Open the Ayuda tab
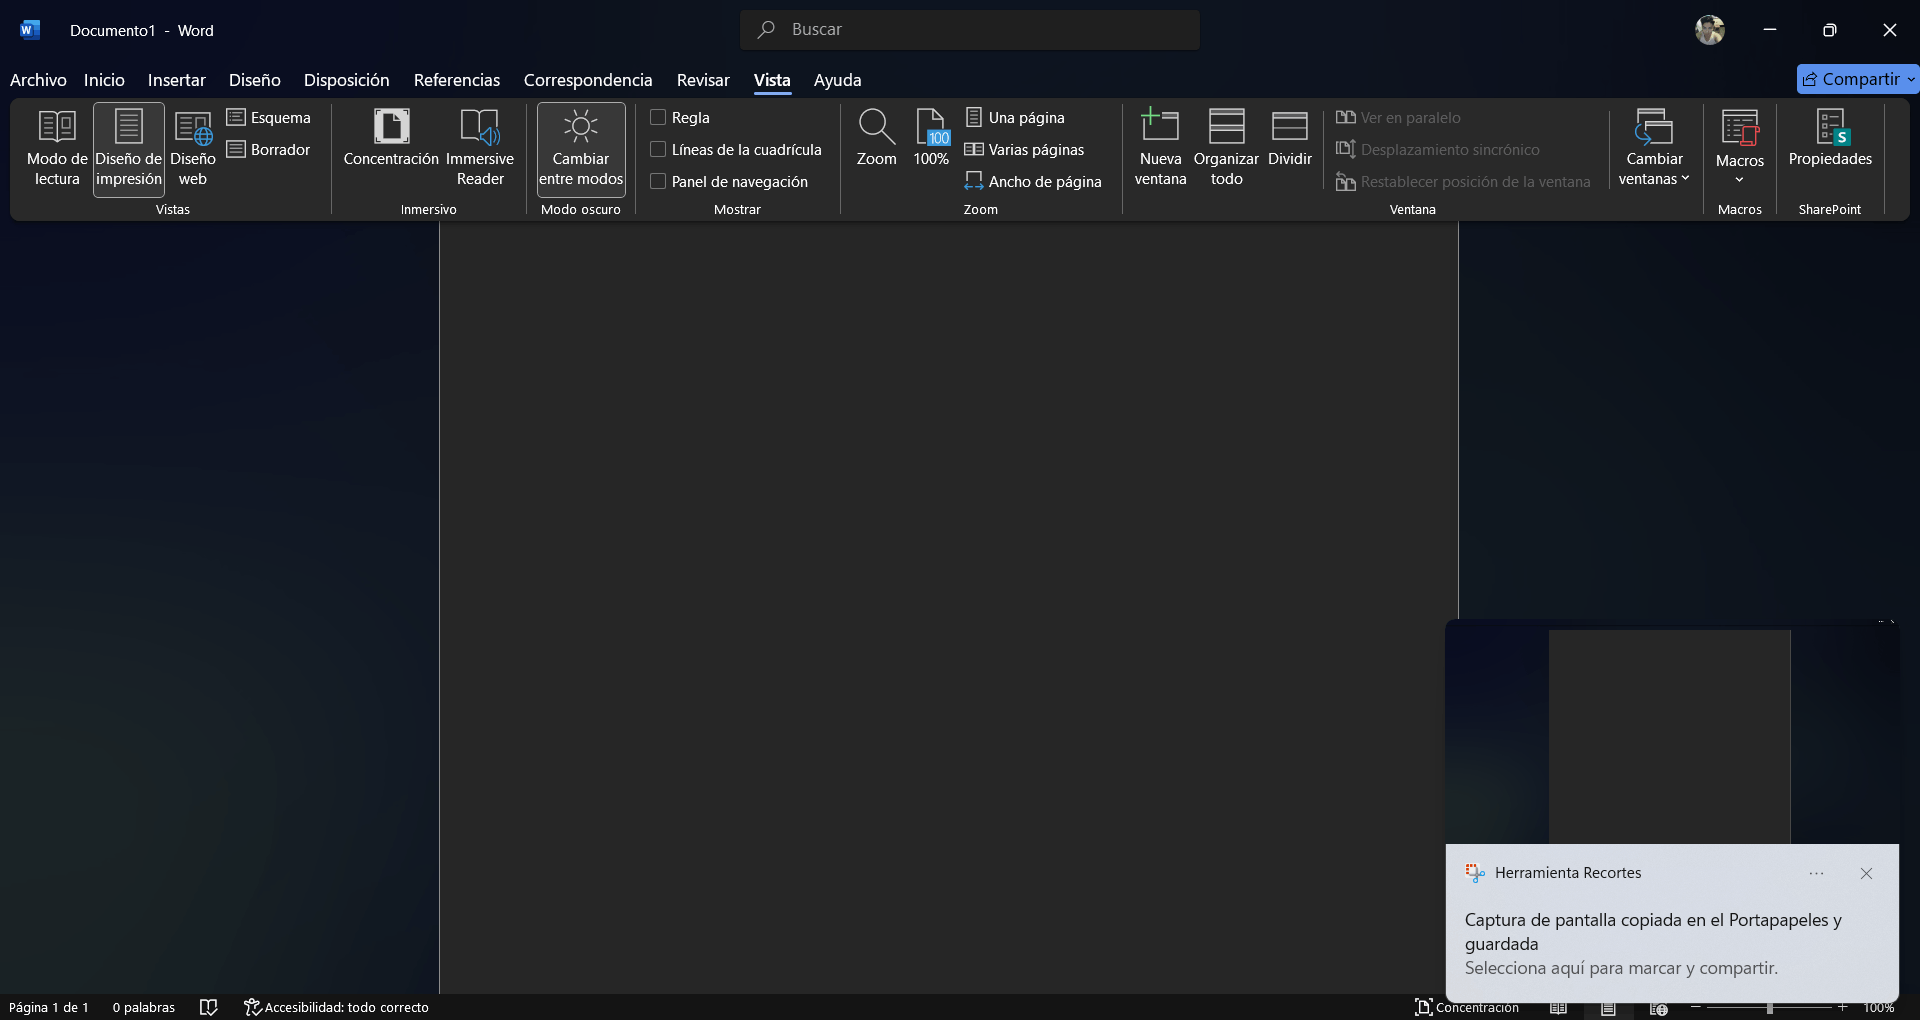The image size is (1920, 1020). pyautogui.click(x=837, y=80)
